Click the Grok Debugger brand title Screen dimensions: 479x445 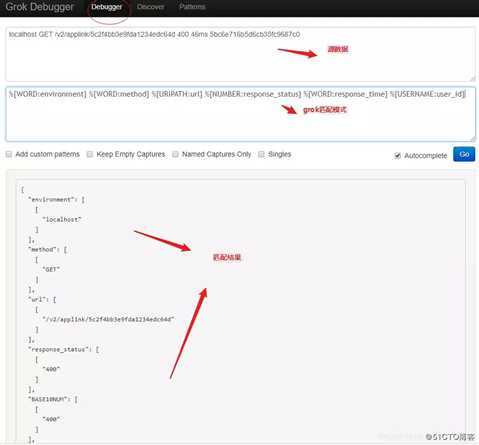tap(40, 7)
